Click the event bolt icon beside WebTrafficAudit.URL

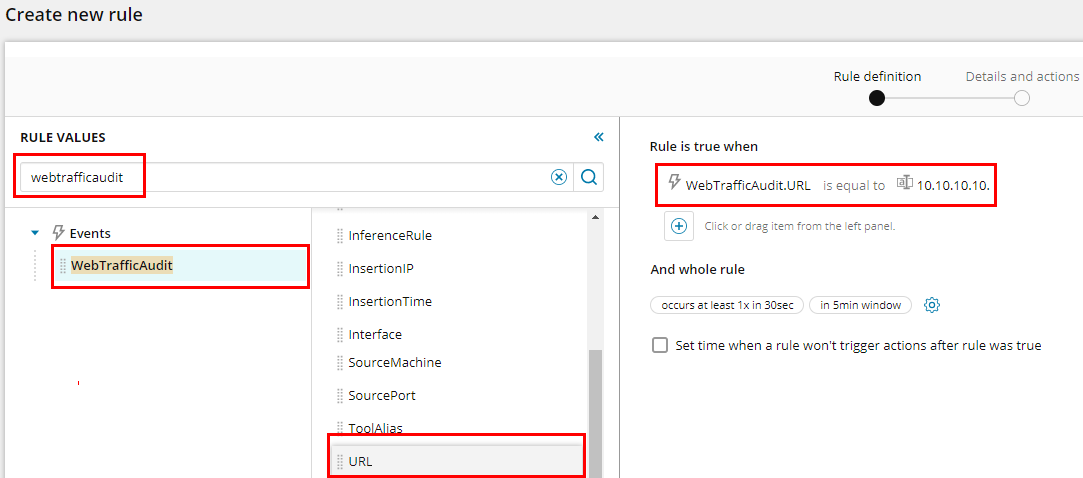[675, 182]
